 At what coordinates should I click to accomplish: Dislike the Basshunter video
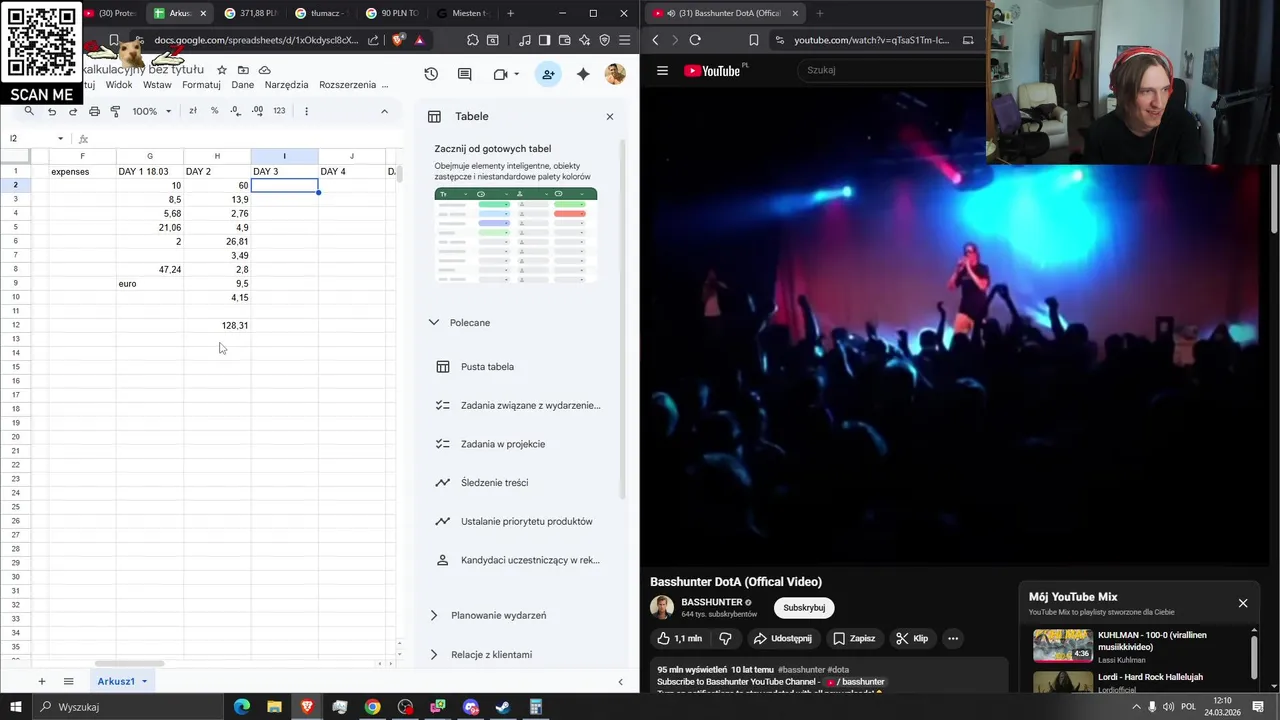tap(726, 638)
